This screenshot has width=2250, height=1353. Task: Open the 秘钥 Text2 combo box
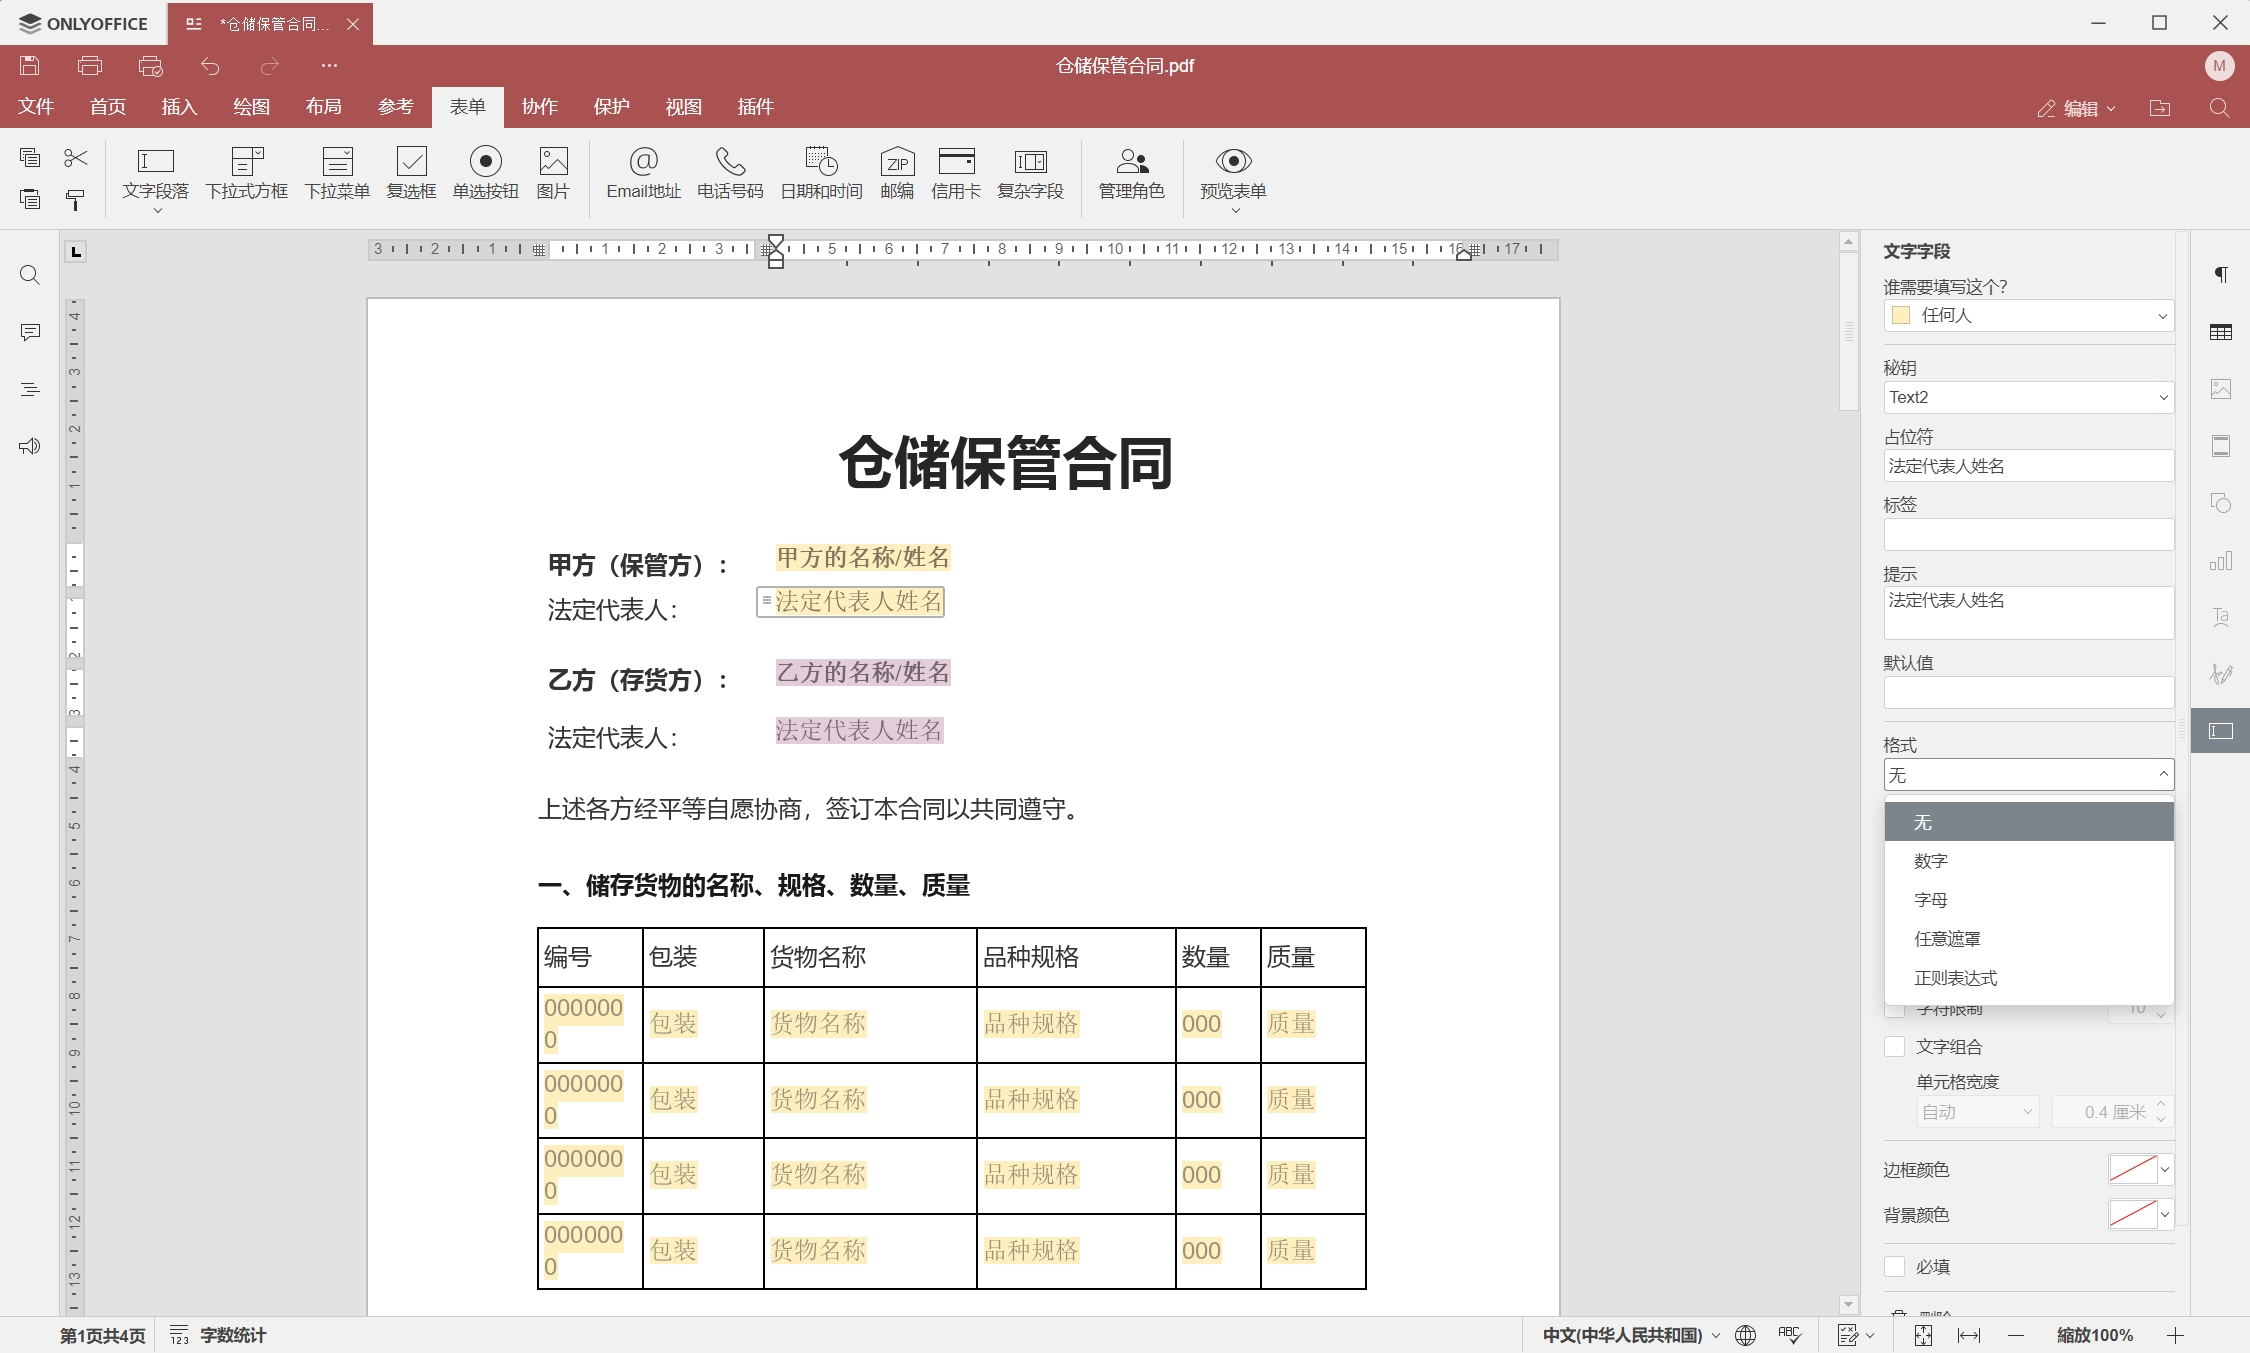click(x=2028, y=397)
